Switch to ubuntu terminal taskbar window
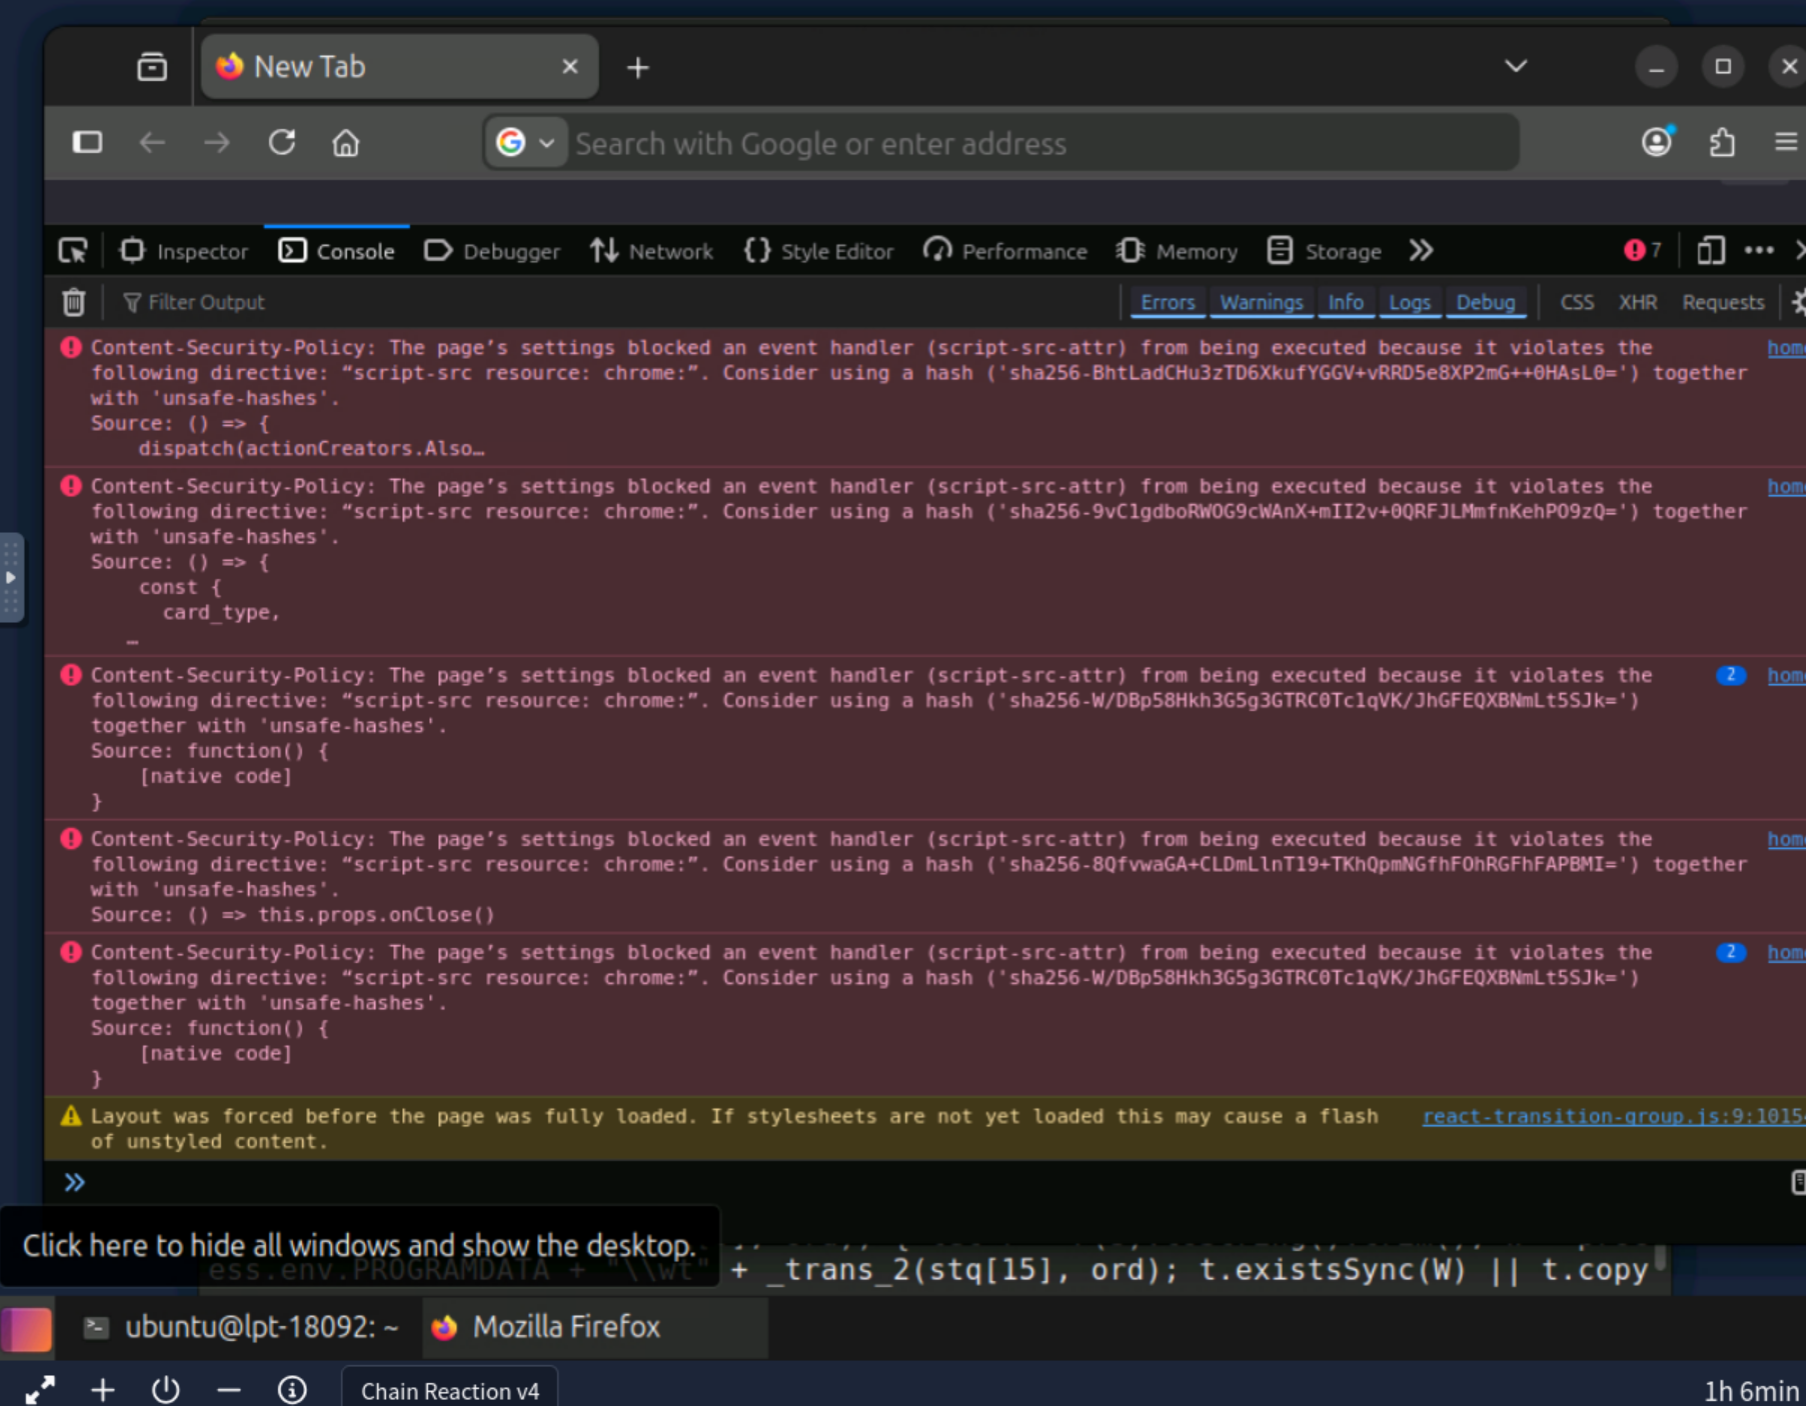 point(241,1327)
